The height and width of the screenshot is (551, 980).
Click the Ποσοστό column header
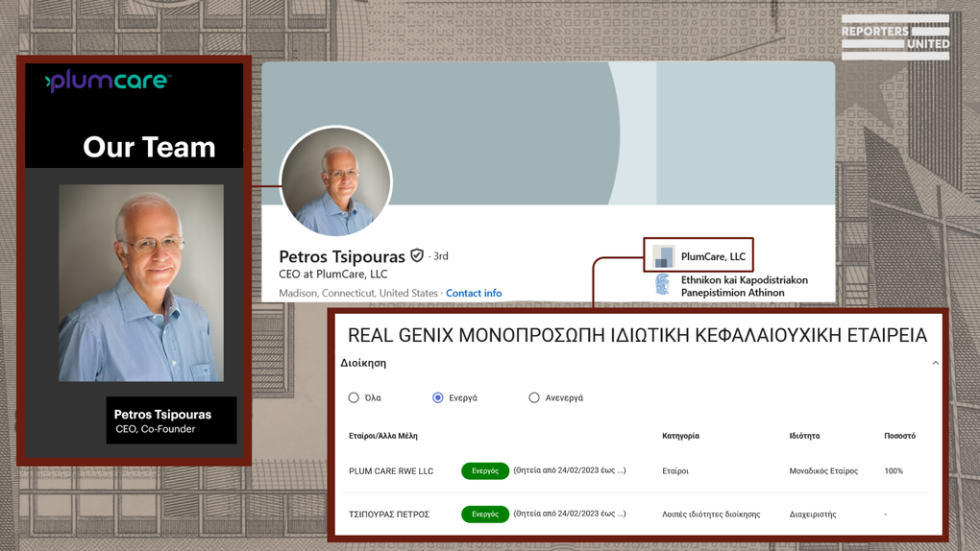coord(900,436)
